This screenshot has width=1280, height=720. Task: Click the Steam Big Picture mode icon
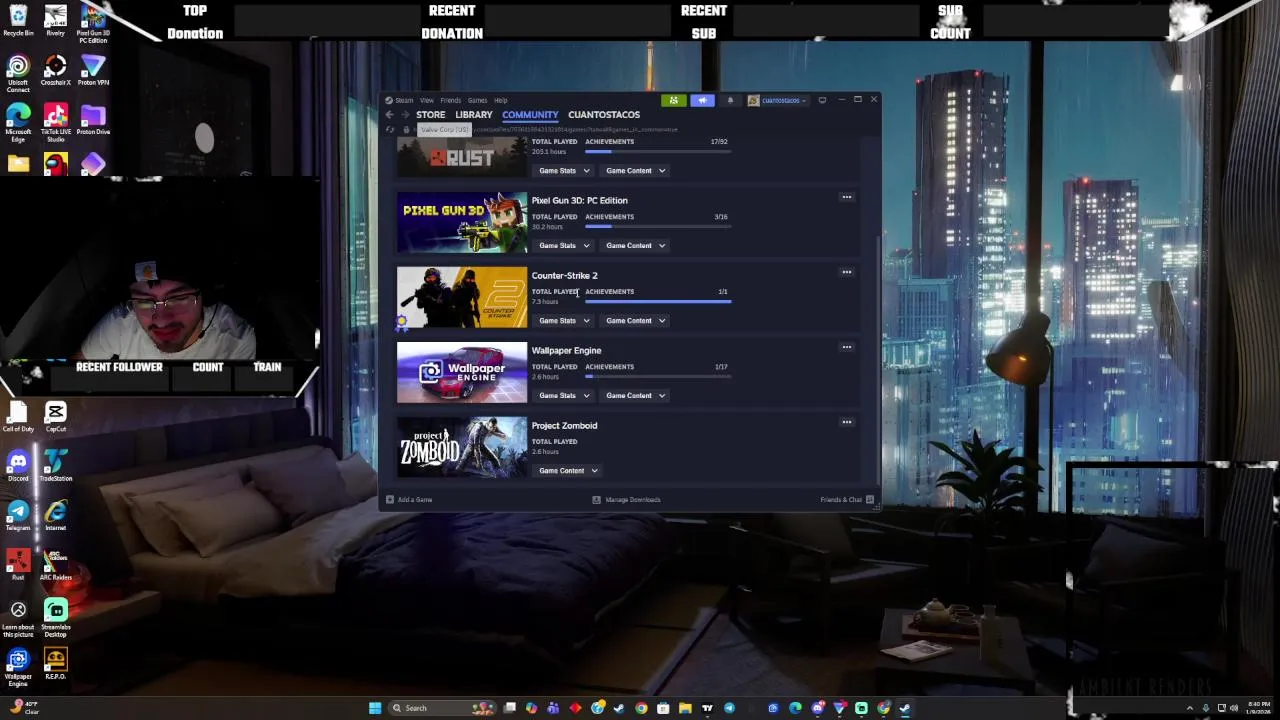pos(822,100)
